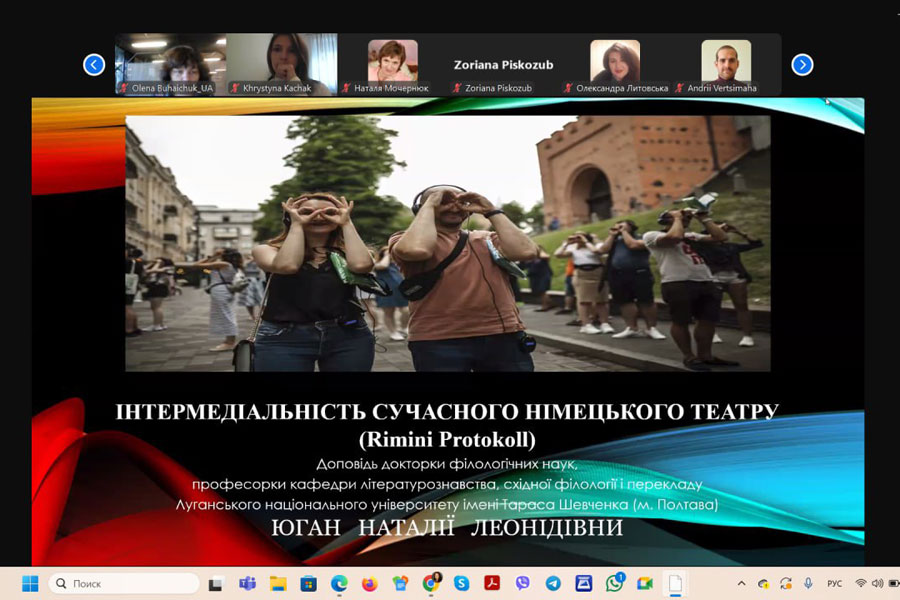Open WhatsApp with notification badge
The height and width of the screenshot is (600, 900).
pyautogui.click(x=615, y=583)
